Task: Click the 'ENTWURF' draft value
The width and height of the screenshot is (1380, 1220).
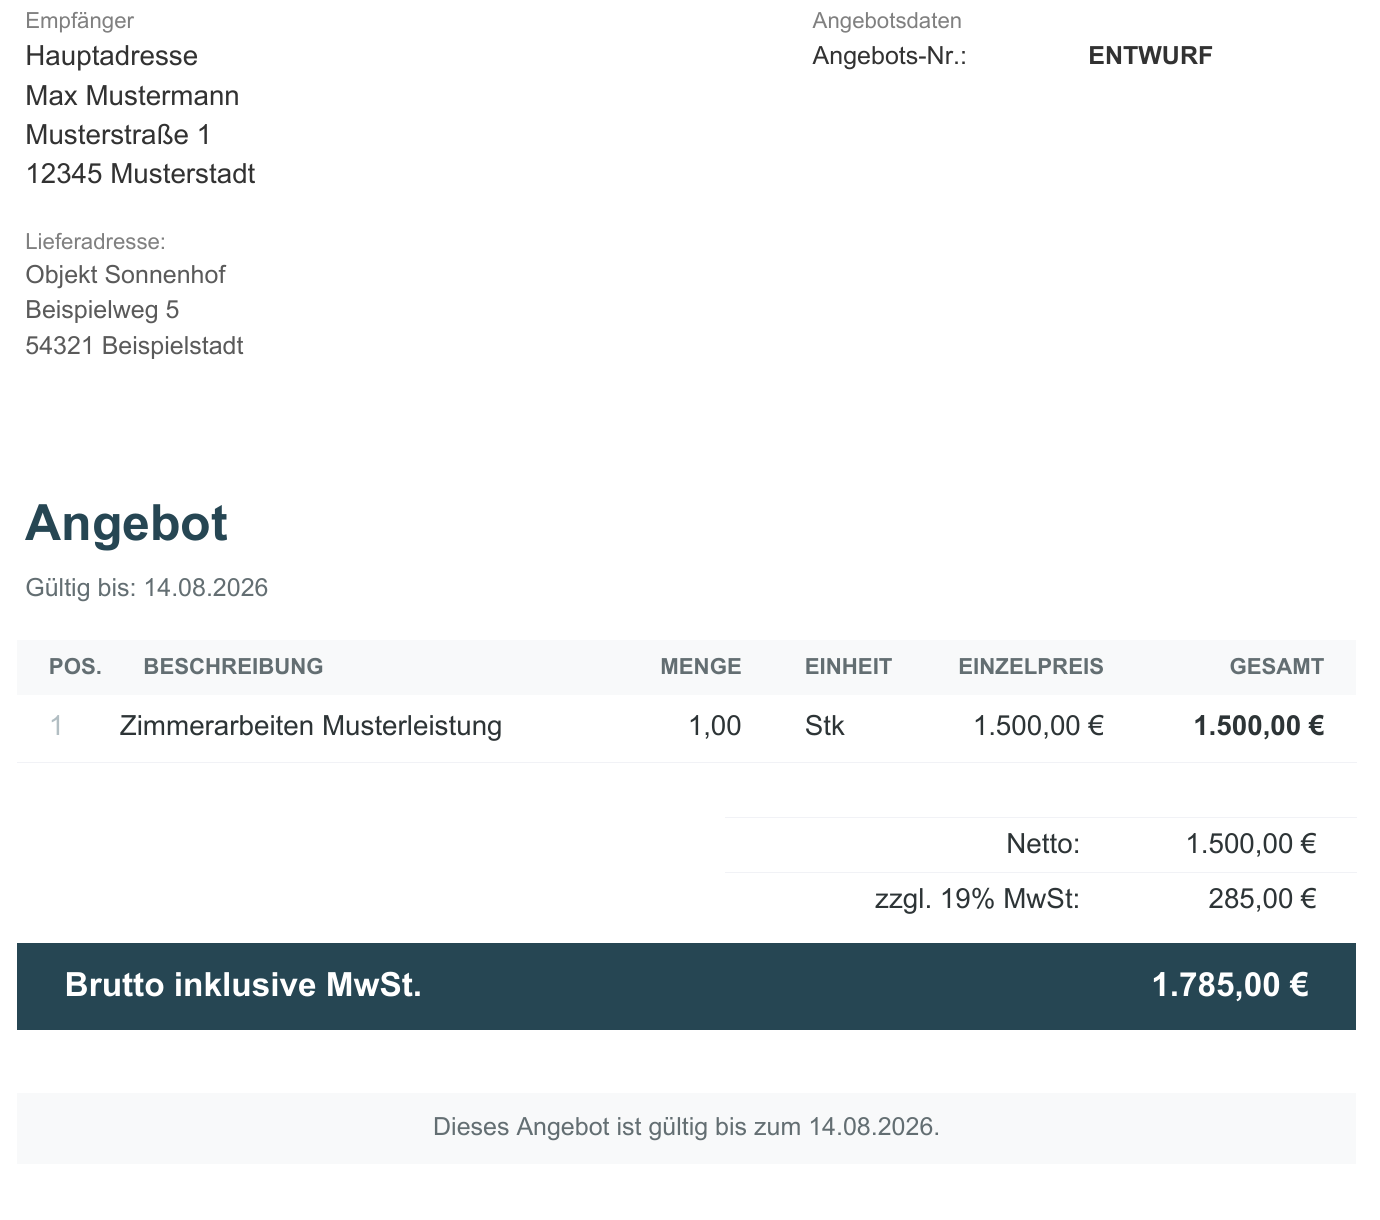Action: click(x=1150, y=56)
